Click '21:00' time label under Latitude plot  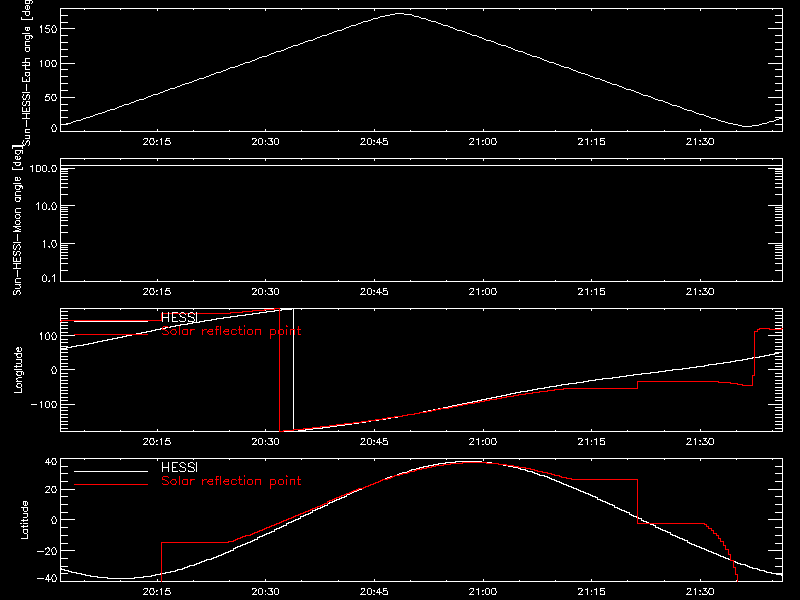tap(483, 592)
